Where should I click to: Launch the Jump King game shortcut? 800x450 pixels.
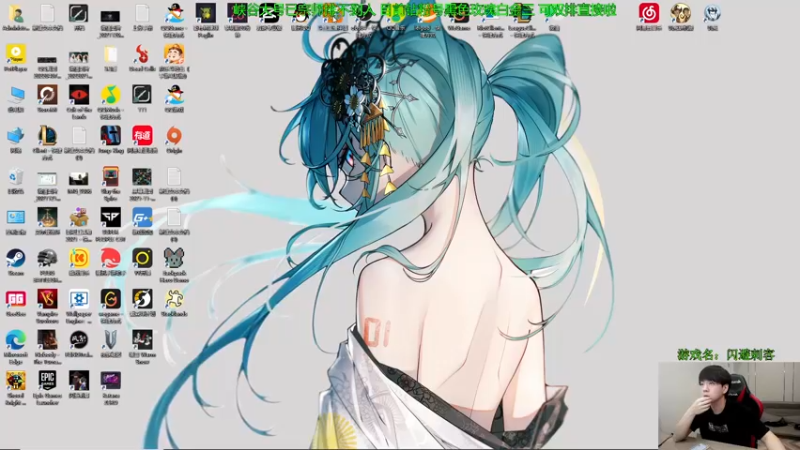pyautogui.click(x=111, y=136)
